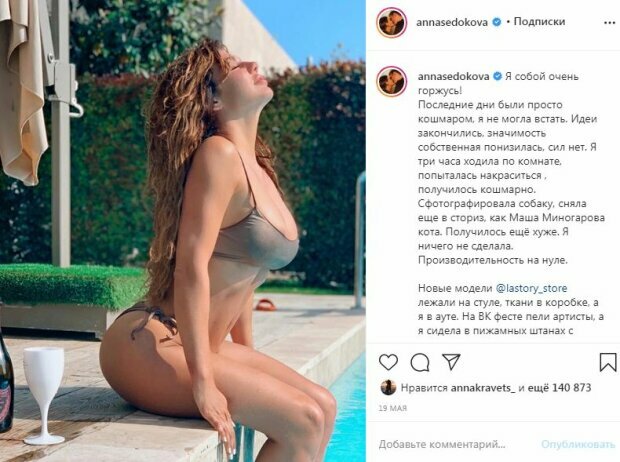Like the post with the heart icon

point(388,362)
